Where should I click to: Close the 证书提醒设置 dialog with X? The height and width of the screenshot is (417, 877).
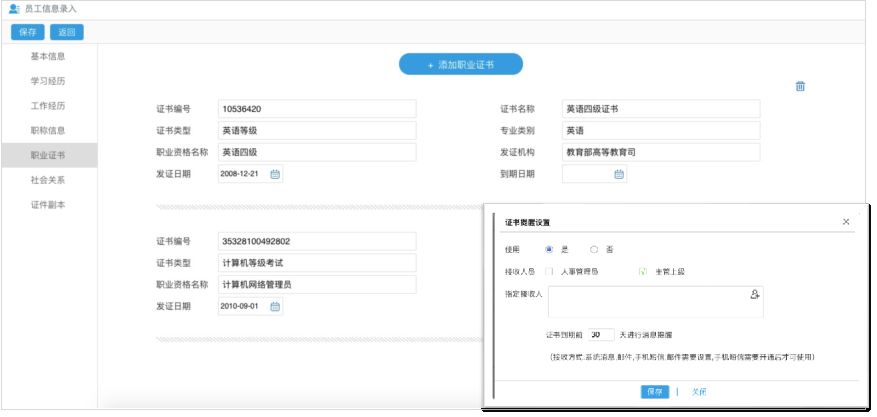846,221
